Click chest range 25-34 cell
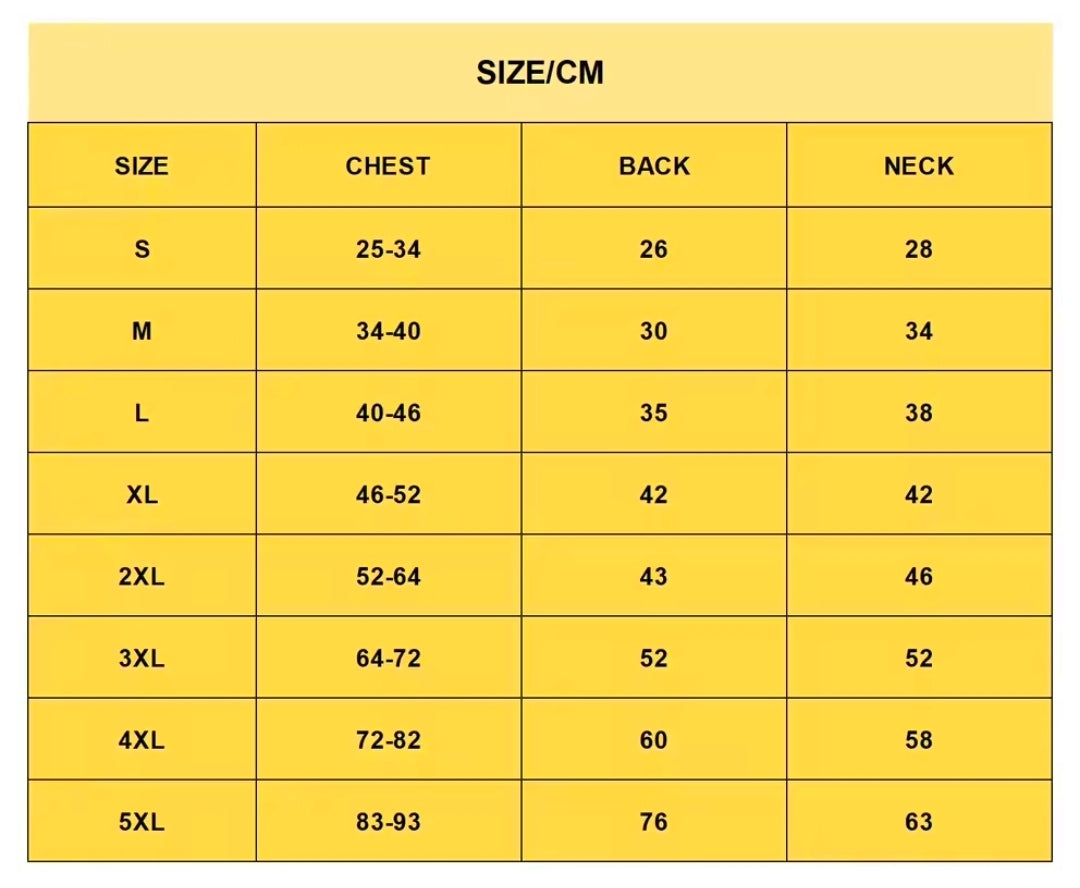Image resolution: width=1080 pixels, height=888 pixels. coord(388,249)
